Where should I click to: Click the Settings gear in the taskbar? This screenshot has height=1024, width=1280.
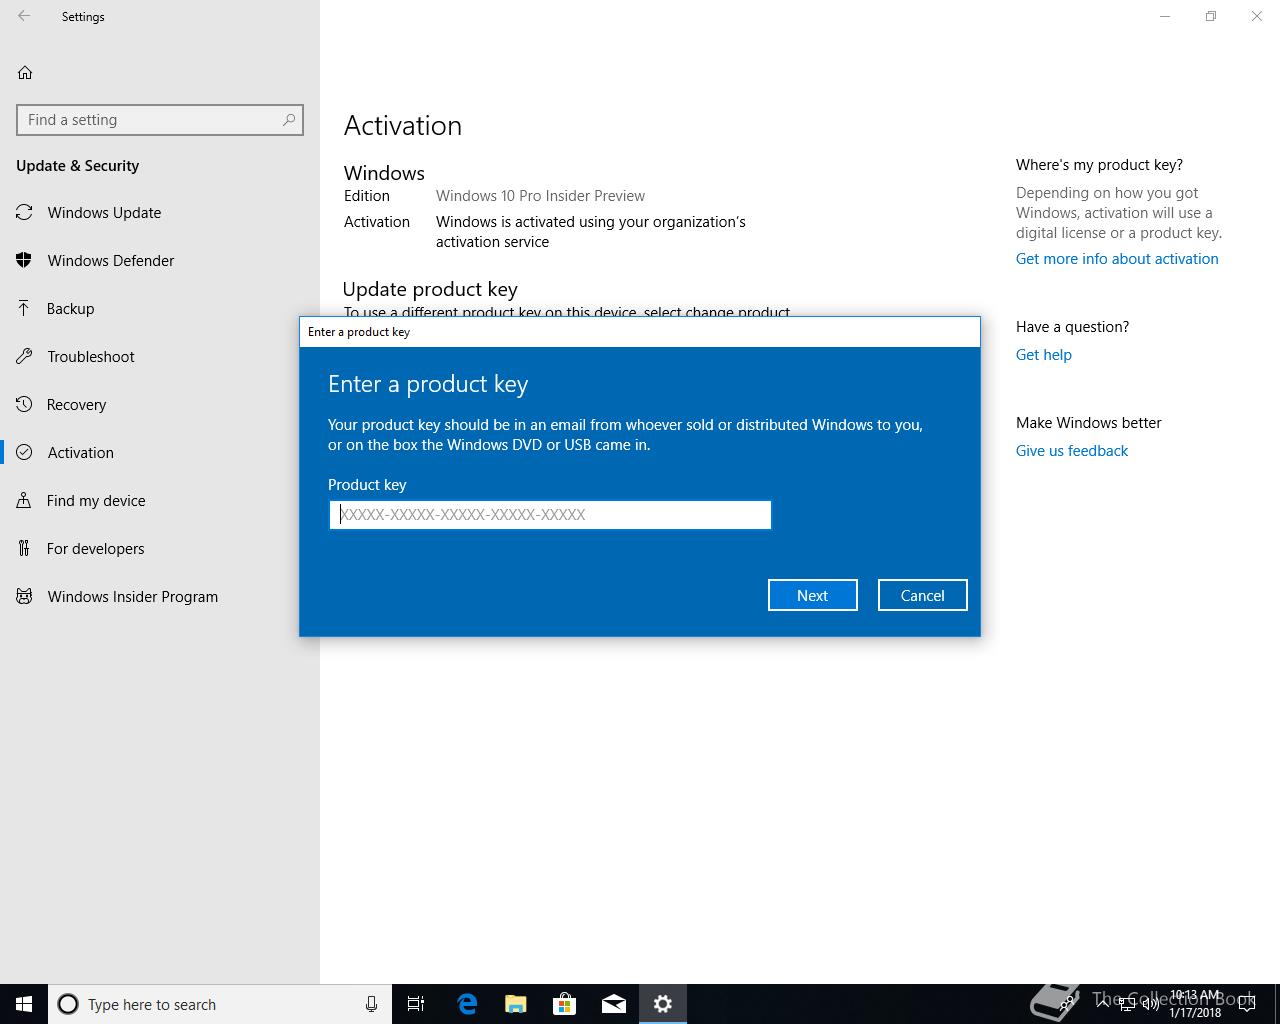click(x=663, y=1004)
